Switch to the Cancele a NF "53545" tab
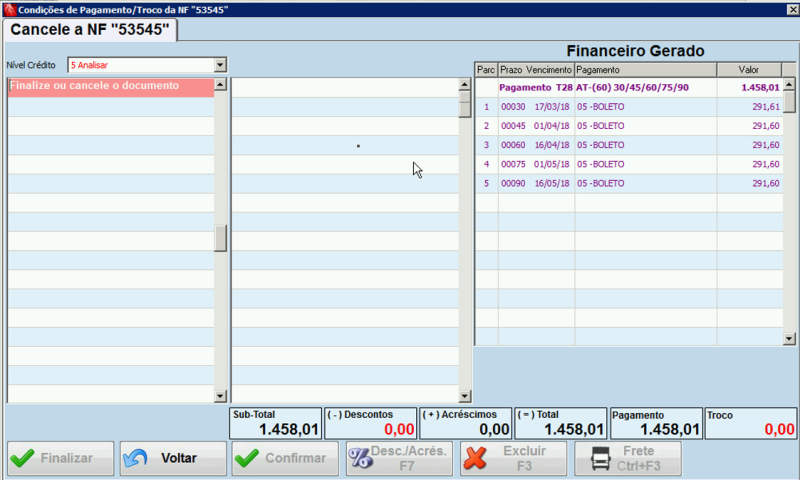The image size is (800, 480). 90,30
